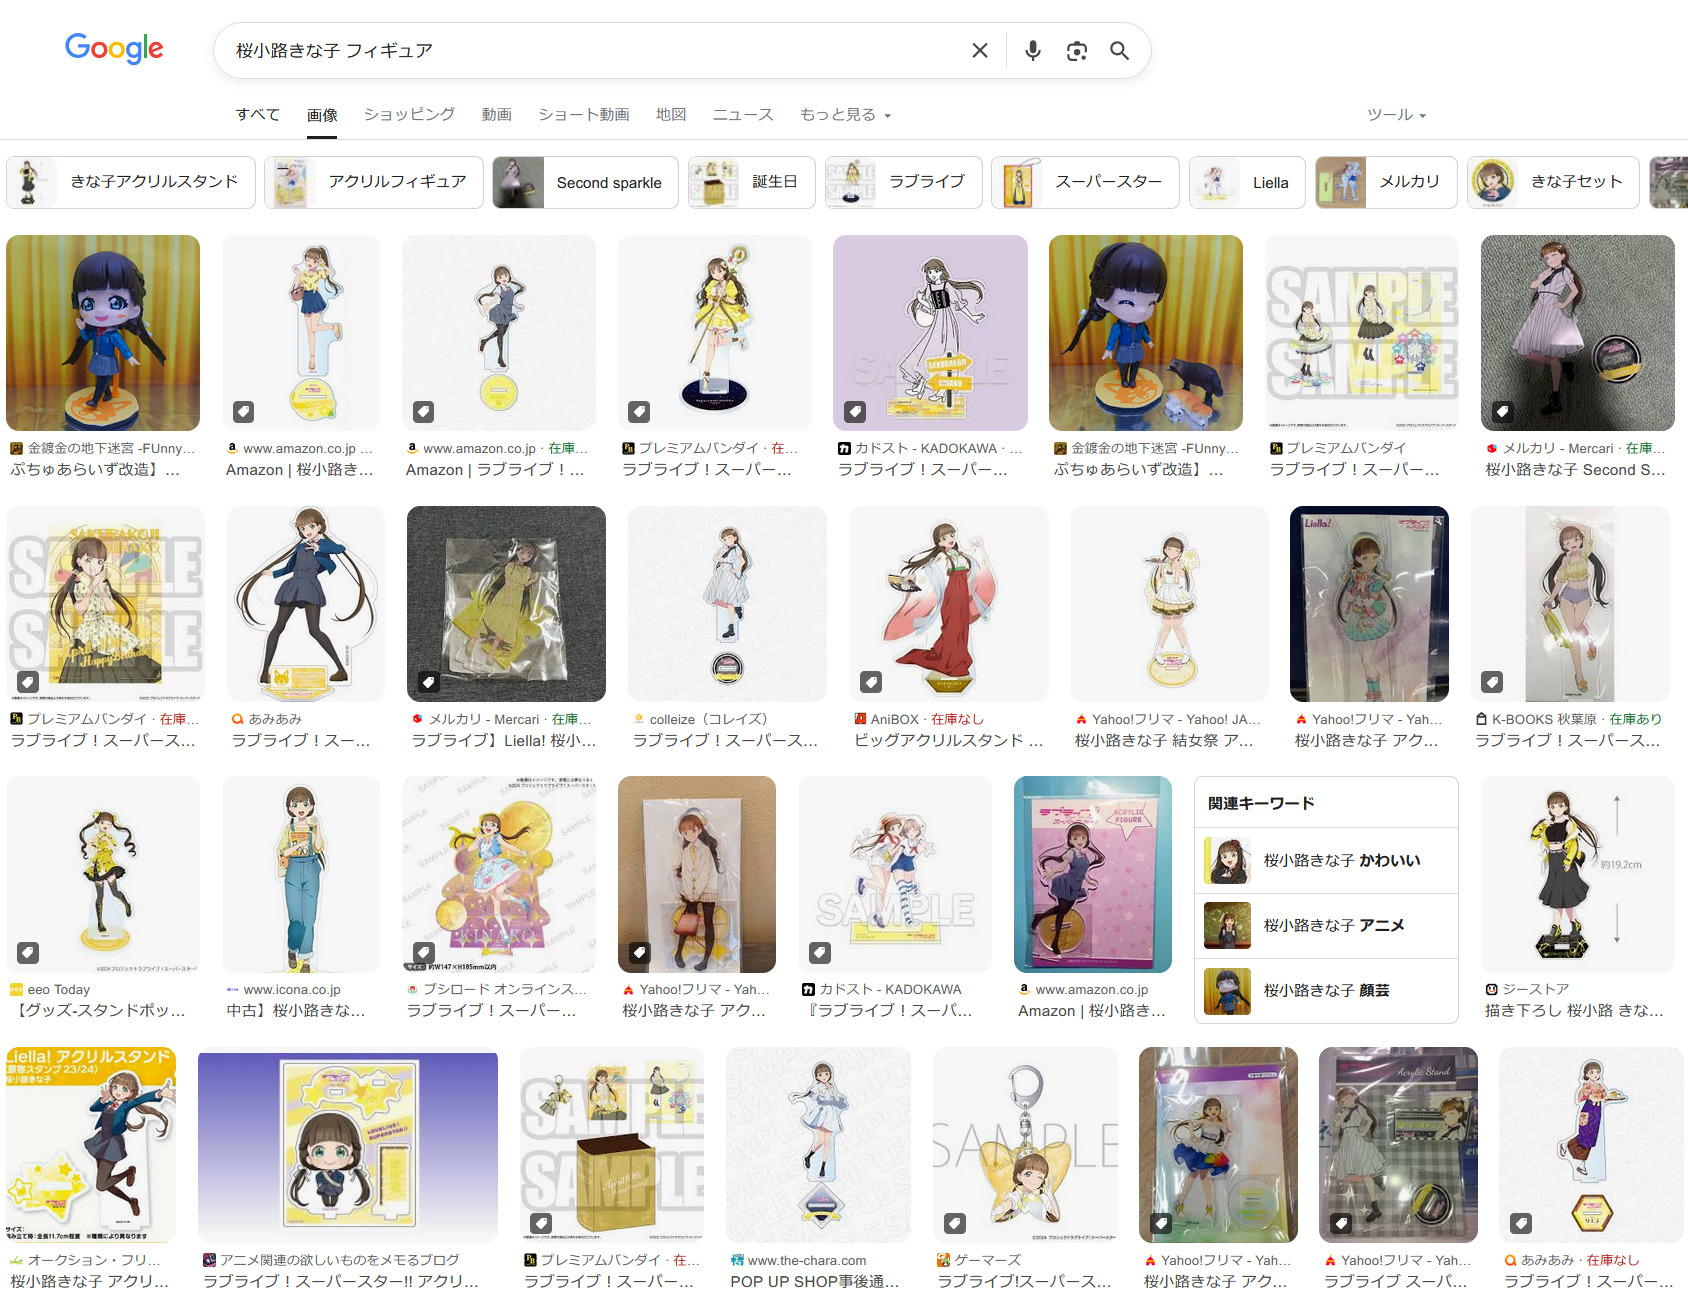Screen dimensions: 1688x1295
Task: Open the ツール dropdown
Action: tap(1396, 114)
